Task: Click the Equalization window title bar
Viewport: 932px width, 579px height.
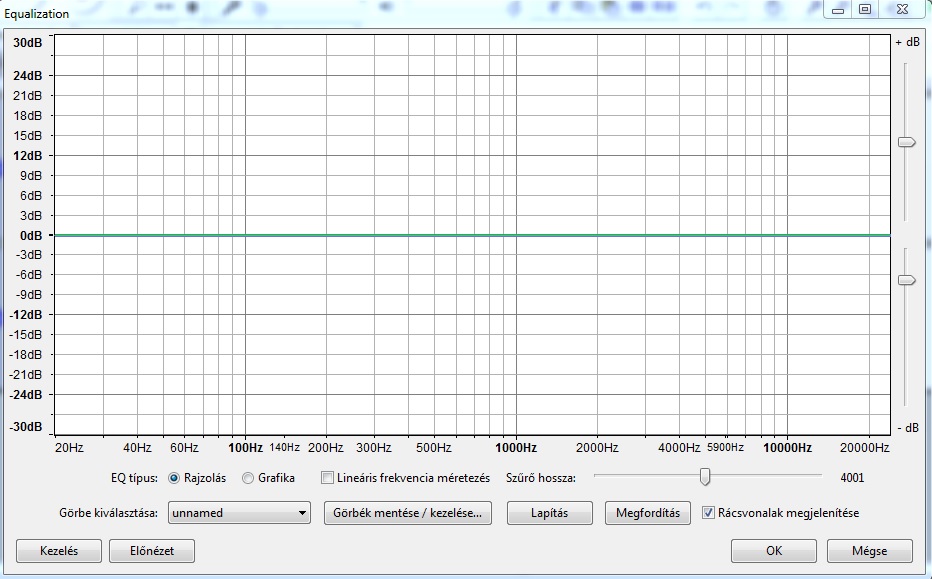Action: 400,13
